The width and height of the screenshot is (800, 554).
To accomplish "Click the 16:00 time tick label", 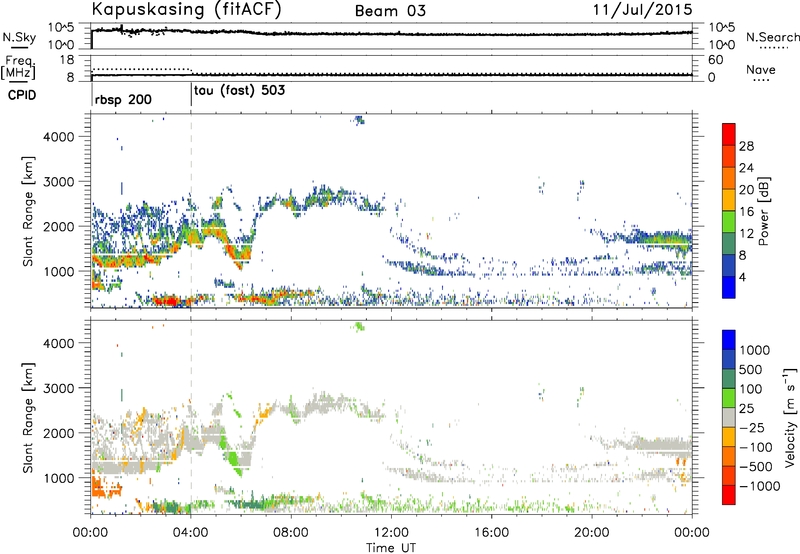I will 492,533.
